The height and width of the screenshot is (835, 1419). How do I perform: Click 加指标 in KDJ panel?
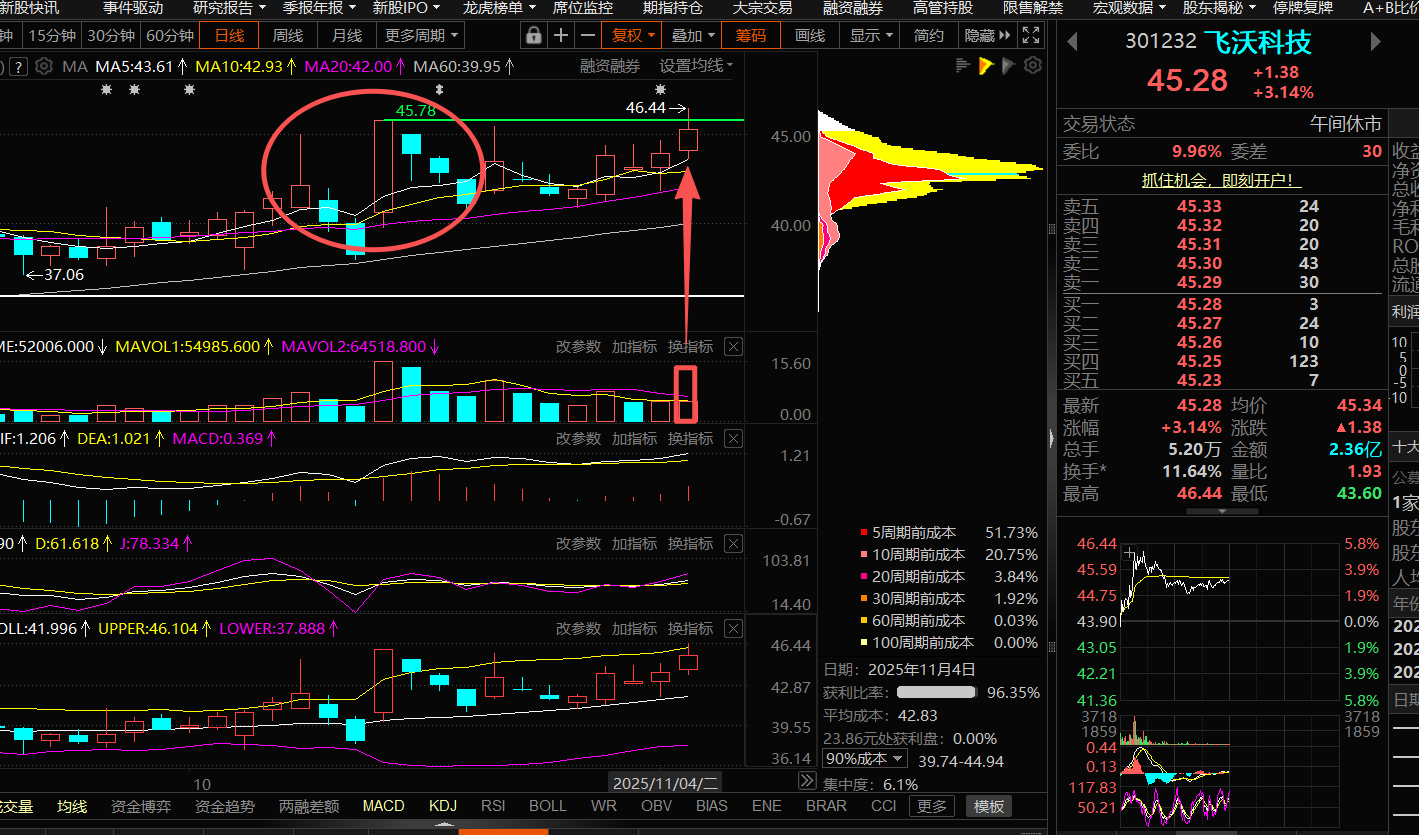(x=635, y=544)
